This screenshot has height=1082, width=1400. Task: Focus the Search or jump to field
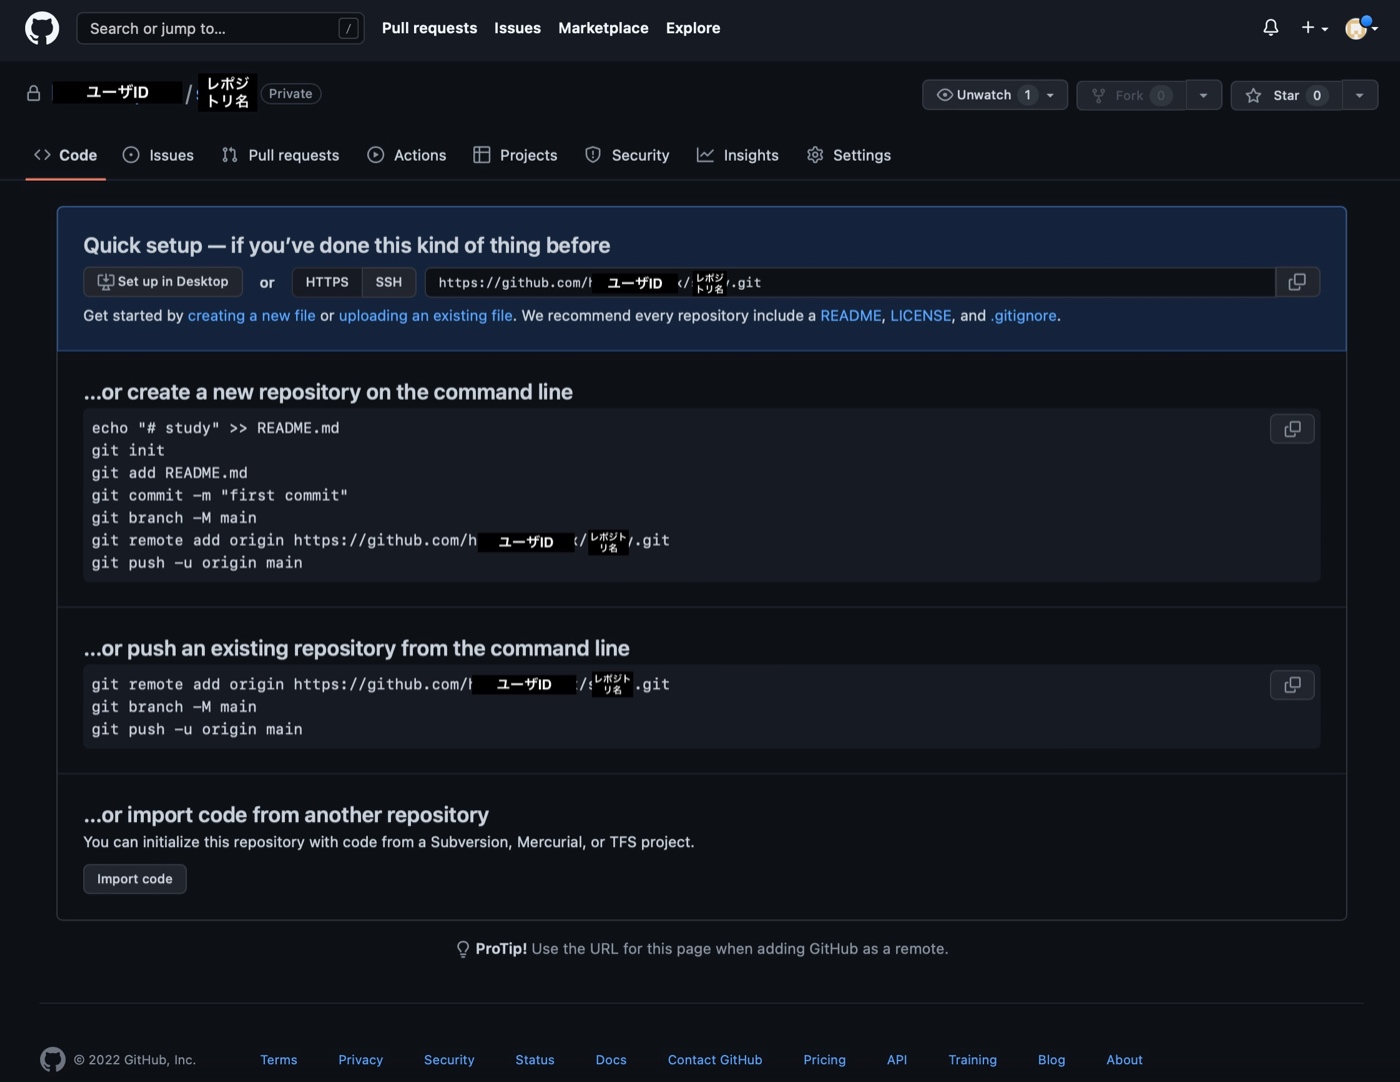coord(220,28)
